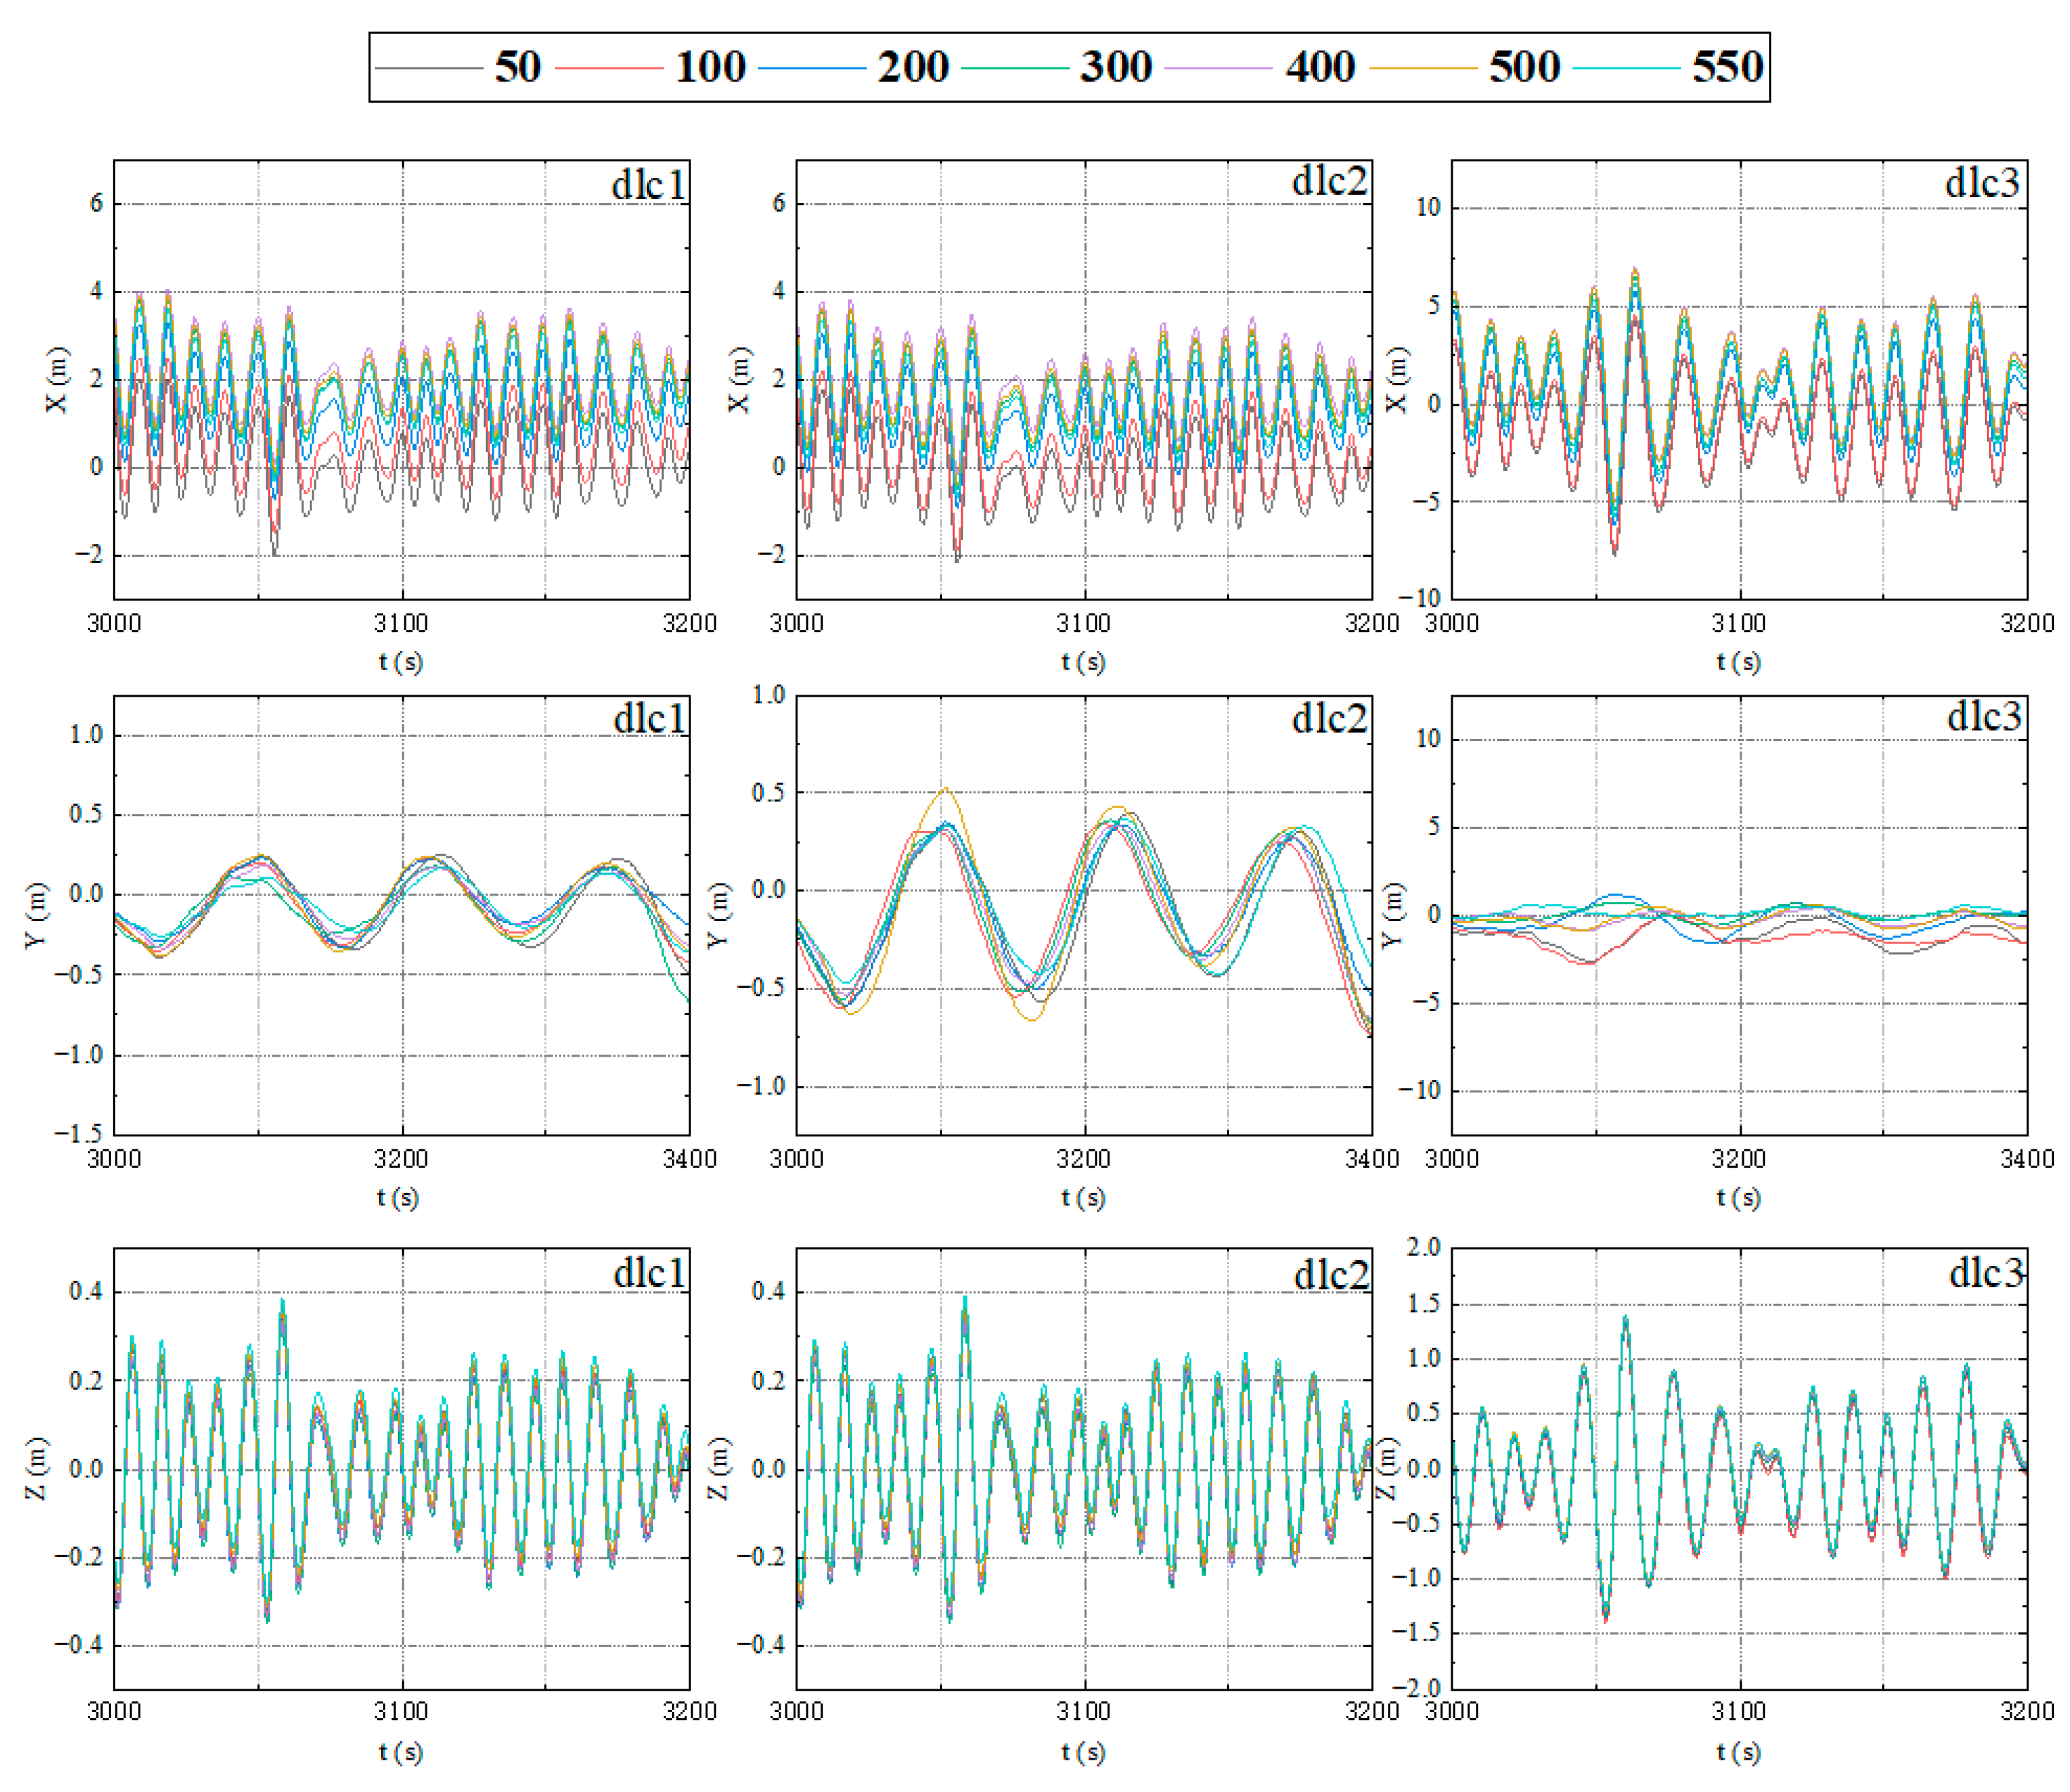
Task: Click the 1.0 top tick on dlc2 Y axis
Action: [768, 695]
